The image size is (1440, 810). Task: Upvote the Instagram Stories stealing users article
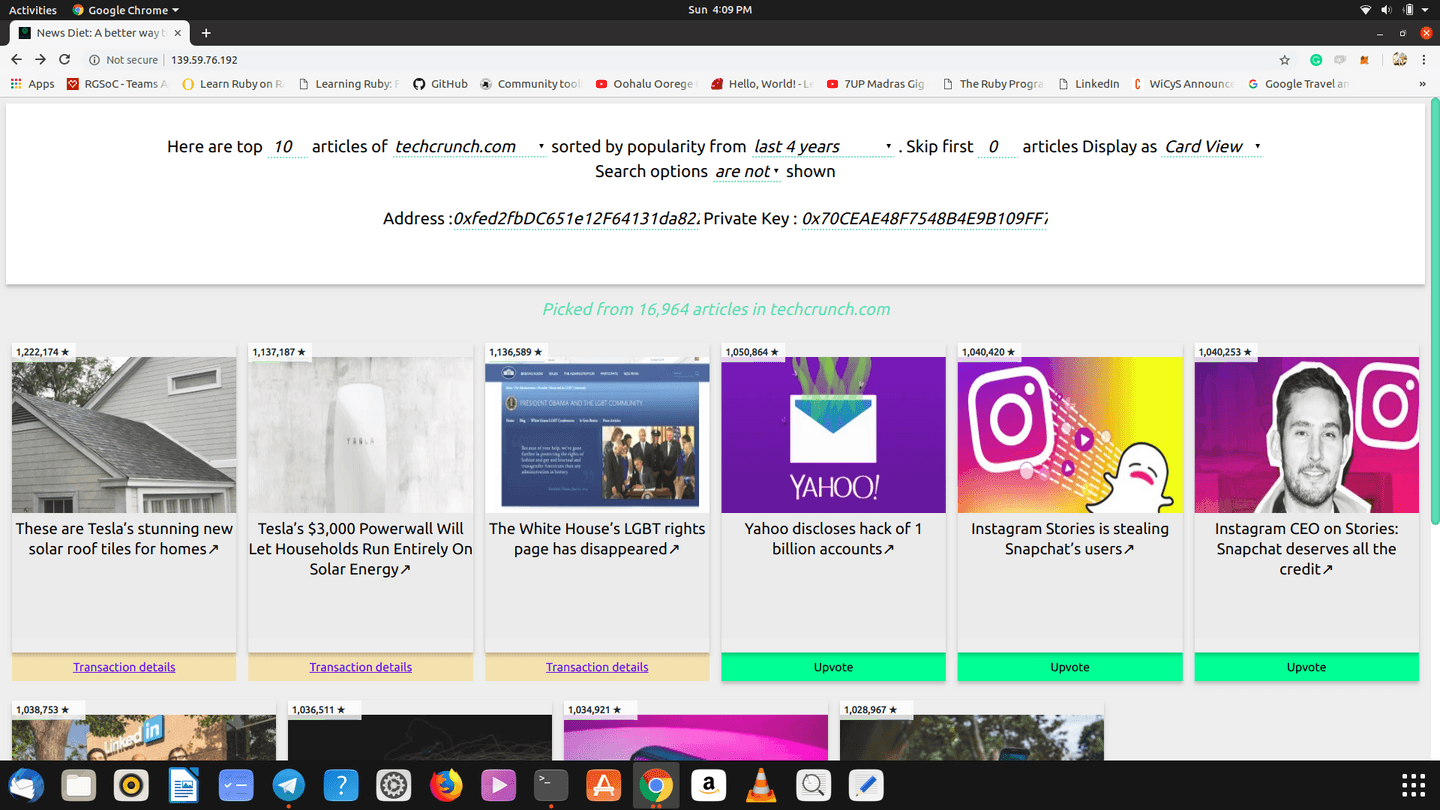(1070, 667)
